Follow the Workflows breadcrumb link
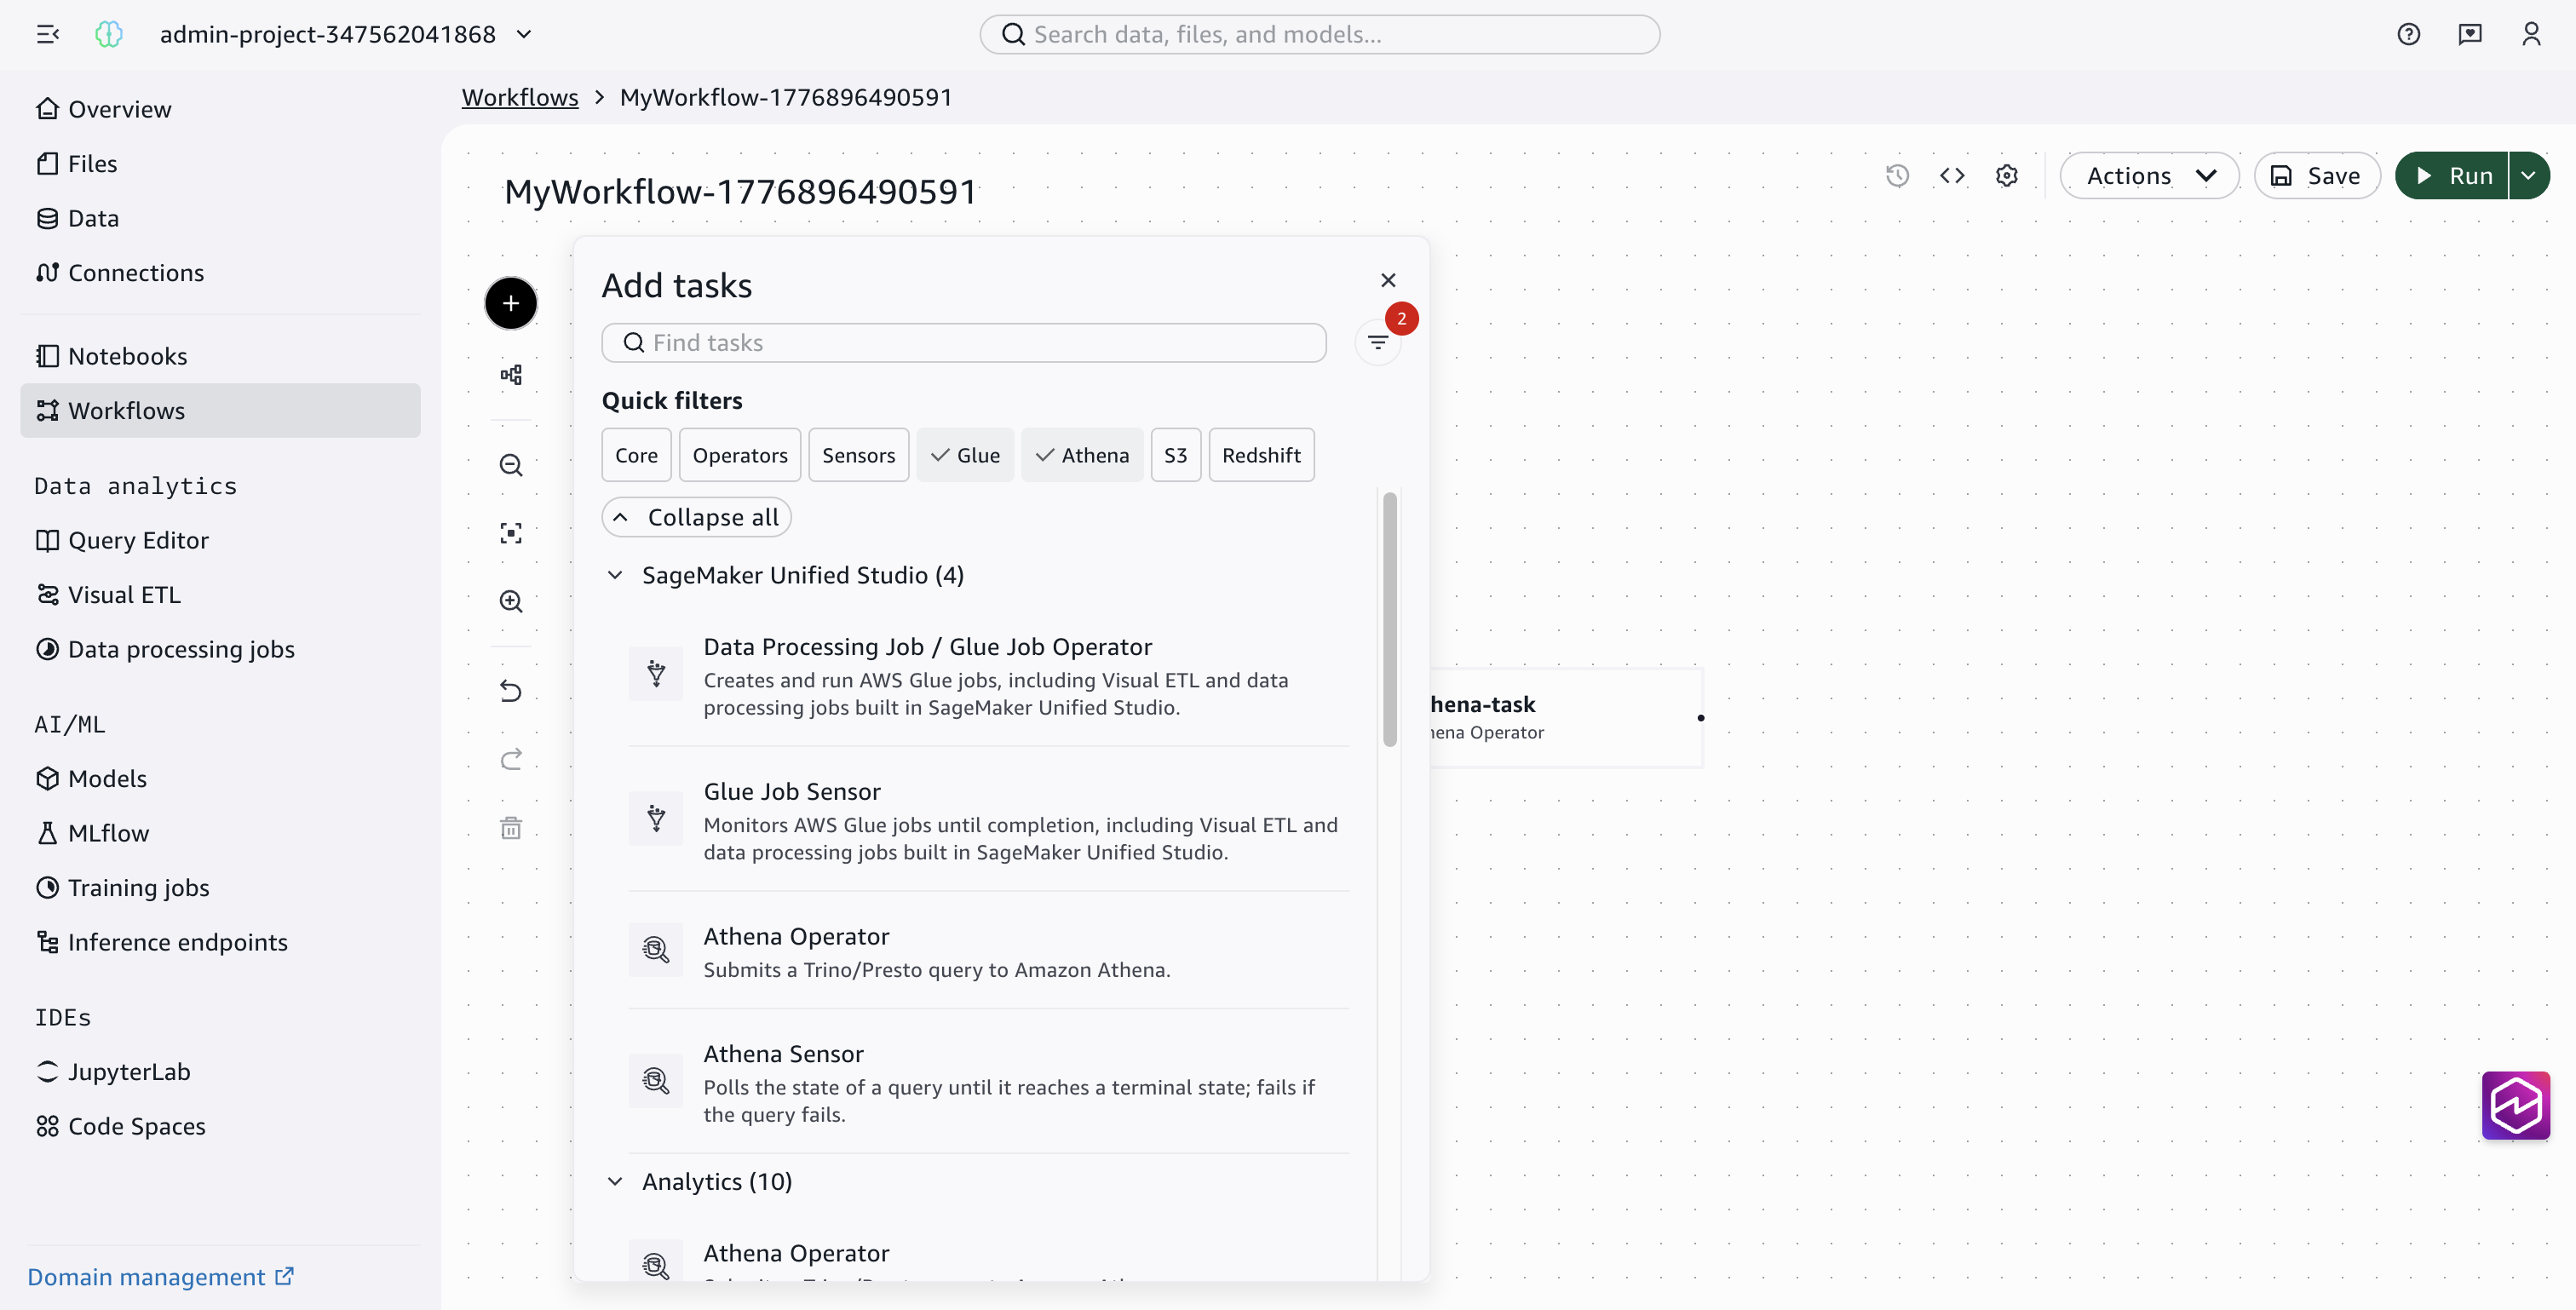2576x1310 pixels. click(x=520, y=97)
